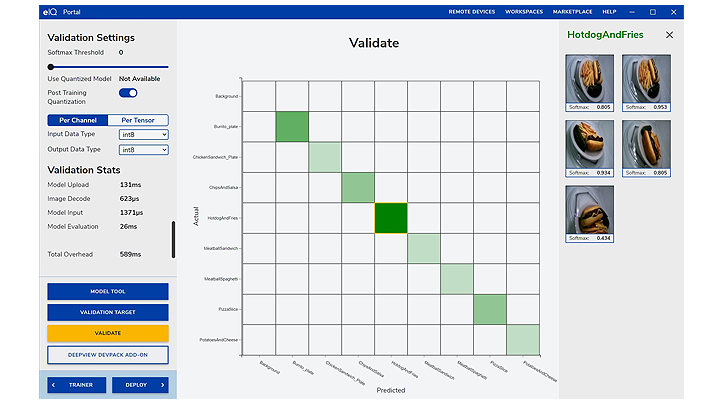Click DeepView DevPack Add-On button
Viewport: 720px width, 405px height.
click(x=108, y=354)
